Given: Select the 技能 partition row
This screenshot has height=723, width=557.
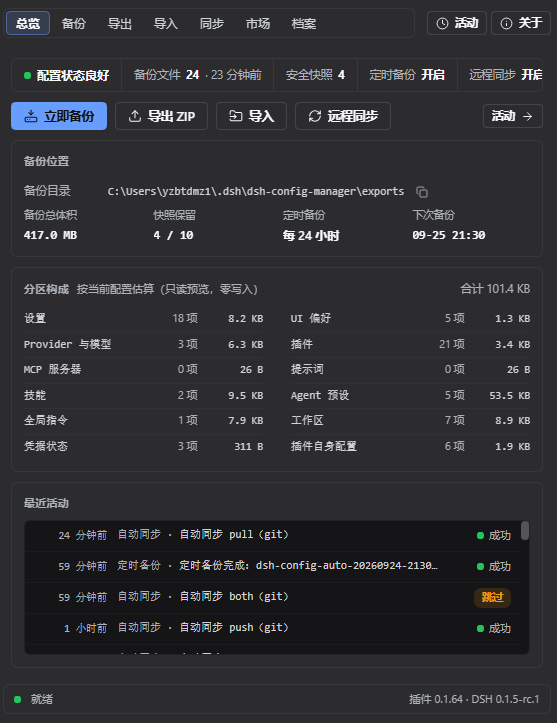Looking at the screenshot, I should tap(143, 395).
